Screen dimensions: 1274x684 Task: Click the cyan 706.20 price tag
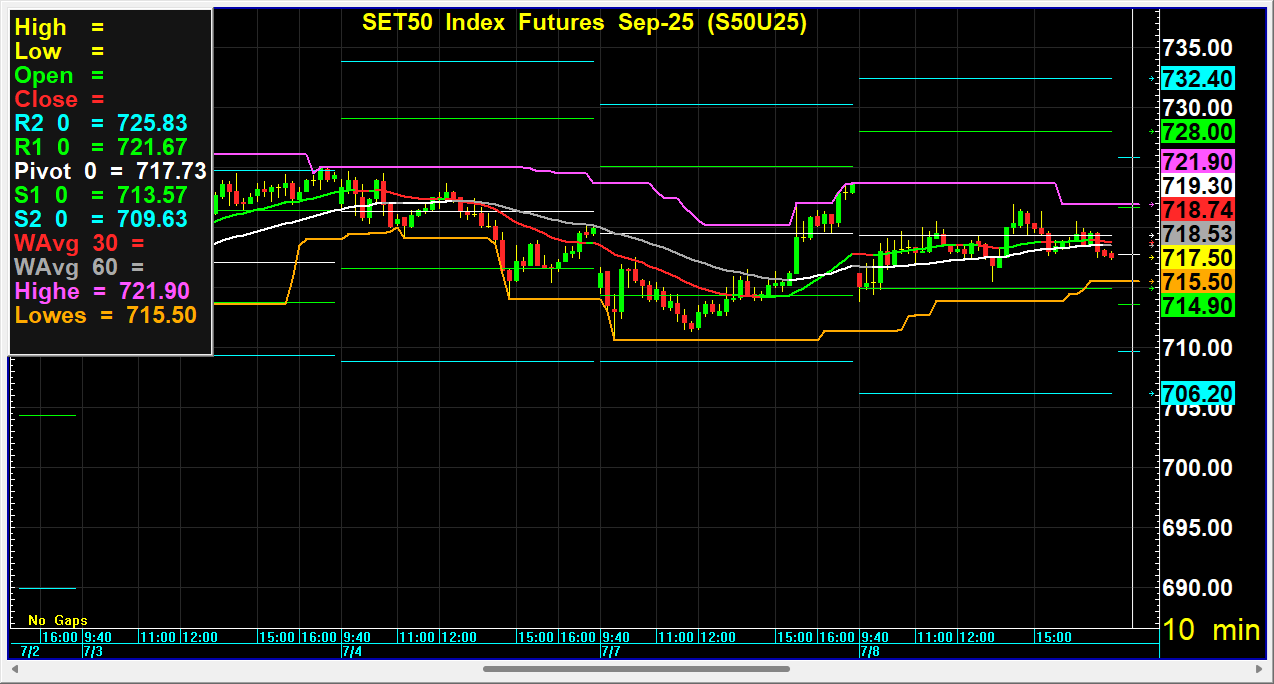pyautogui.click(x=1197, y=393)
